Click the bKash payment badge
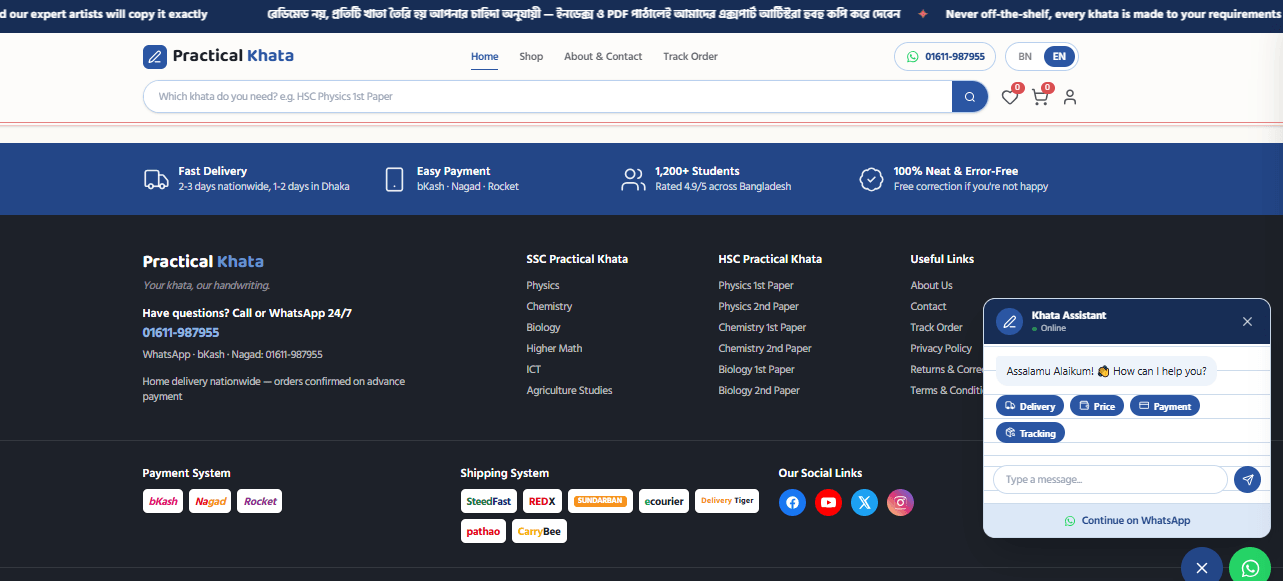Viewport: 1283px width, 581px height. [x=163, y=501]
